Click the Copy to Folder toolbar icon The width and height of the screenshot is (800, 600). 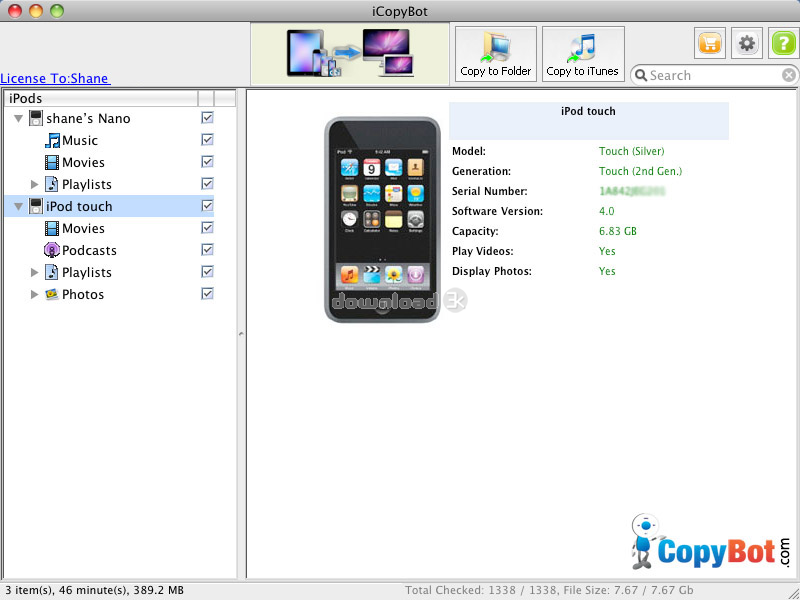[496, 53]
